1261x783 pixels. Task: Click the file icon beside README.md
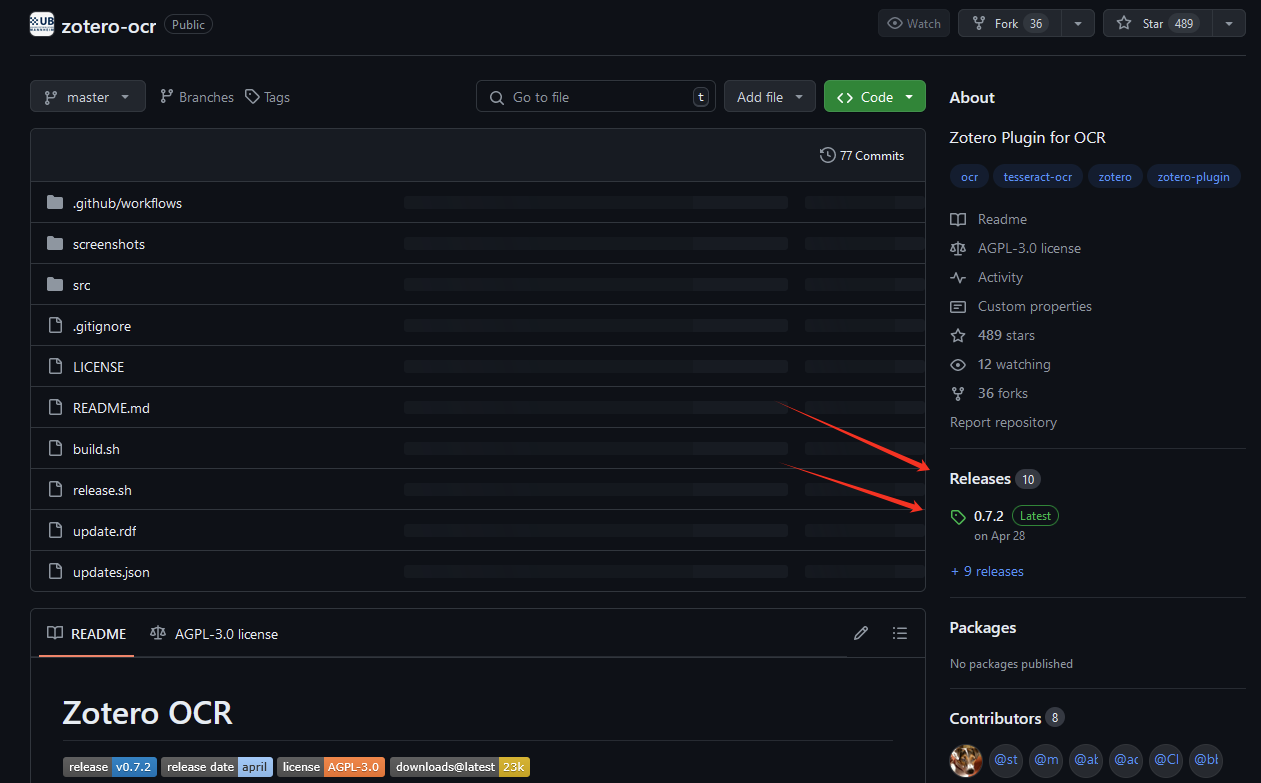pyautogui.click(x=55, y=408)
